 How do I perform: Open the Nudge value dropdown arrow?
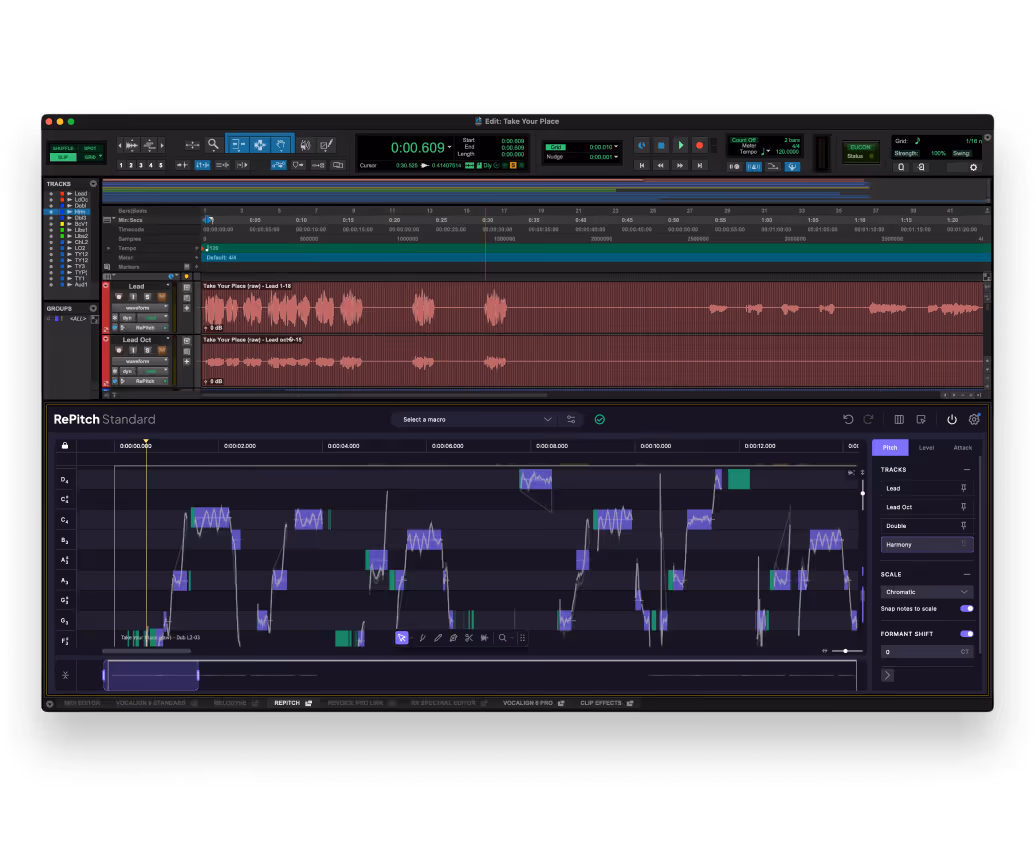616,157
